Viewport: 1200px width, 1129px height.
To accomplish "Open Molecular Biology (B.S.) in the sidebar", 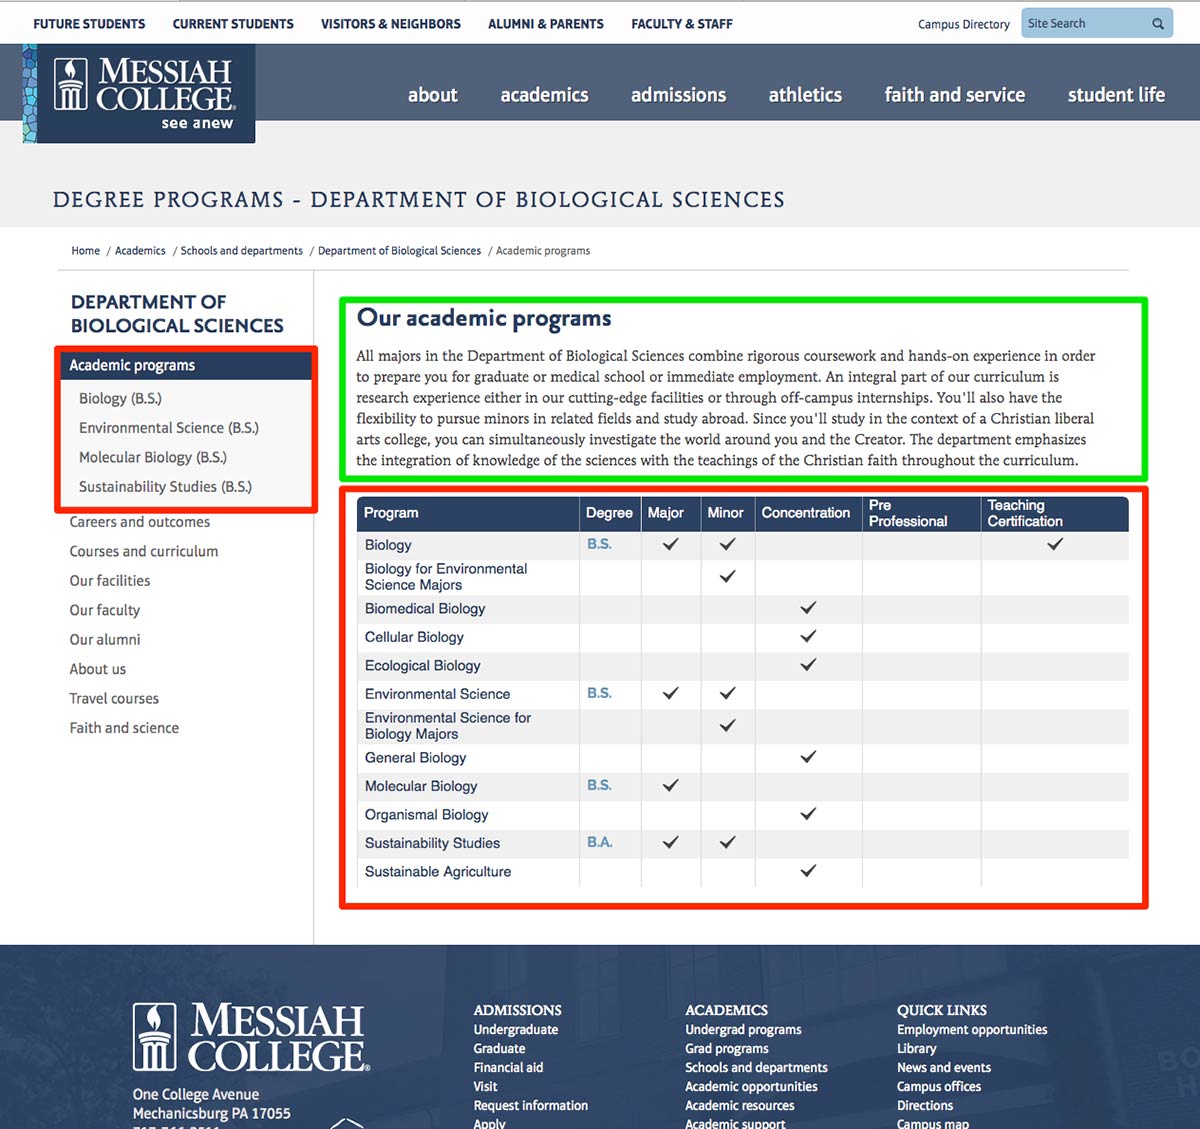I will coord(153,457).
